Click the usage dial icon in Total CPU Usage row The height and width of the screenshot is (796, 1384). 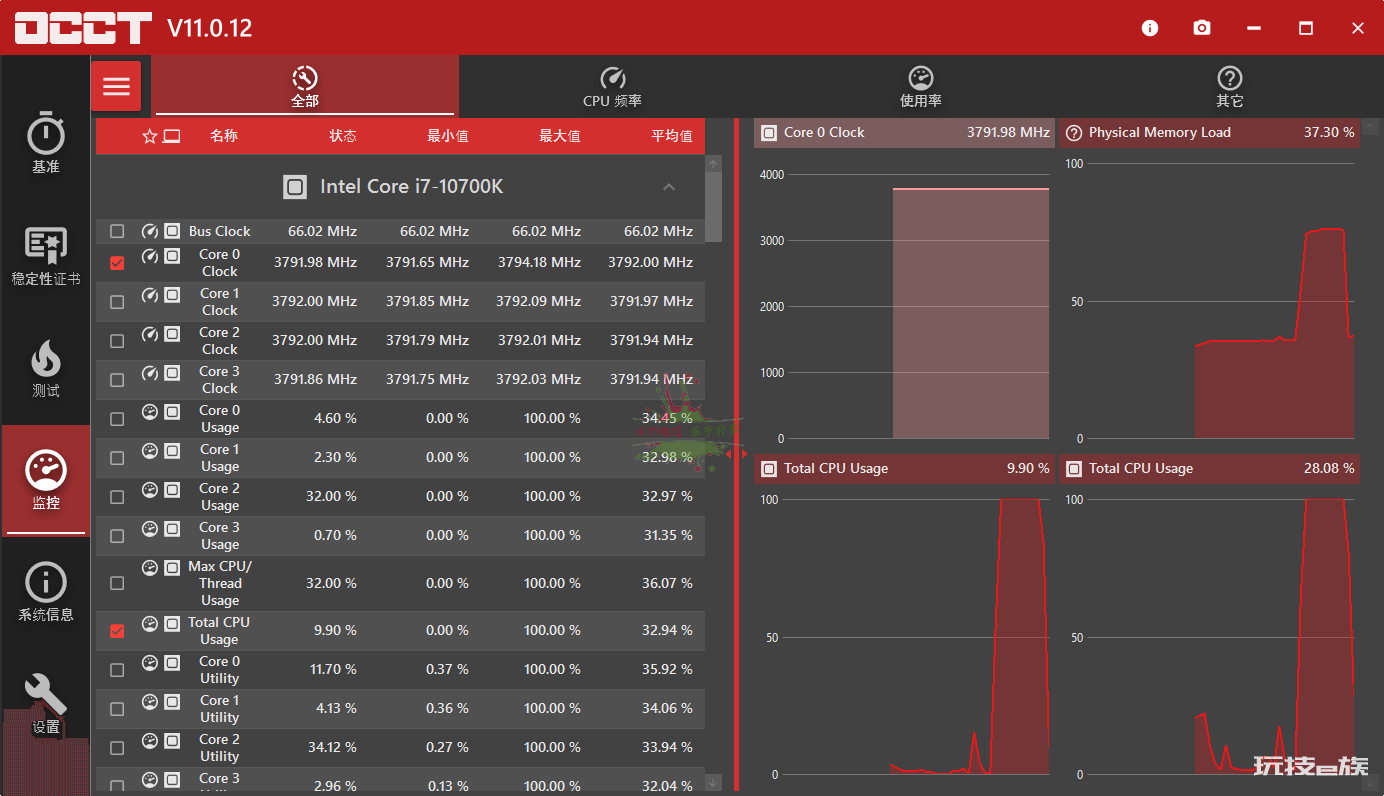pyautogui.click(x=150, y=624)
